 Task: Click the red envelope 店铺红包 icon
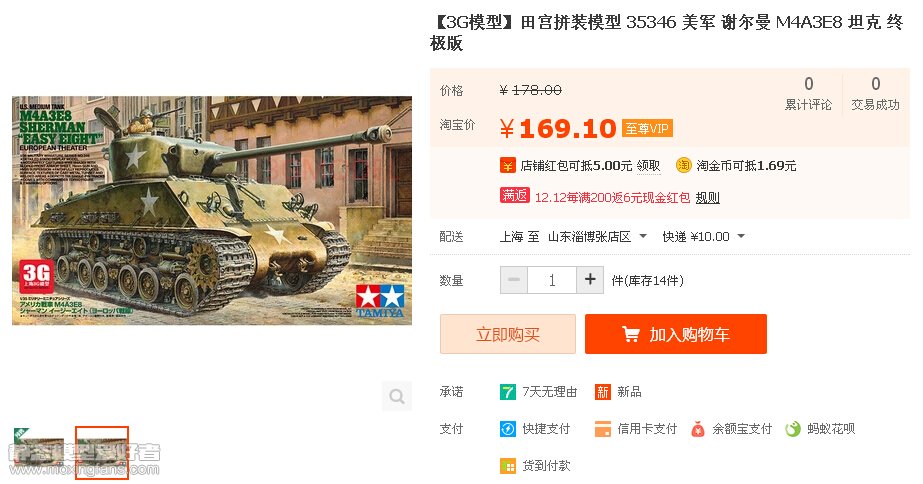coord(507,166)
